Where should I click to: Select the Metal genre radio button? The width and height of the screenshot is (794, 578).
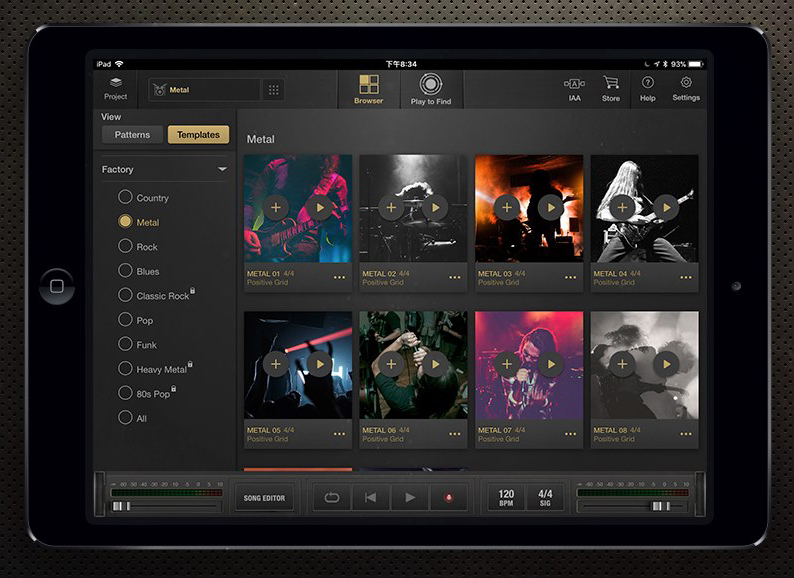(x=125, y=221)
